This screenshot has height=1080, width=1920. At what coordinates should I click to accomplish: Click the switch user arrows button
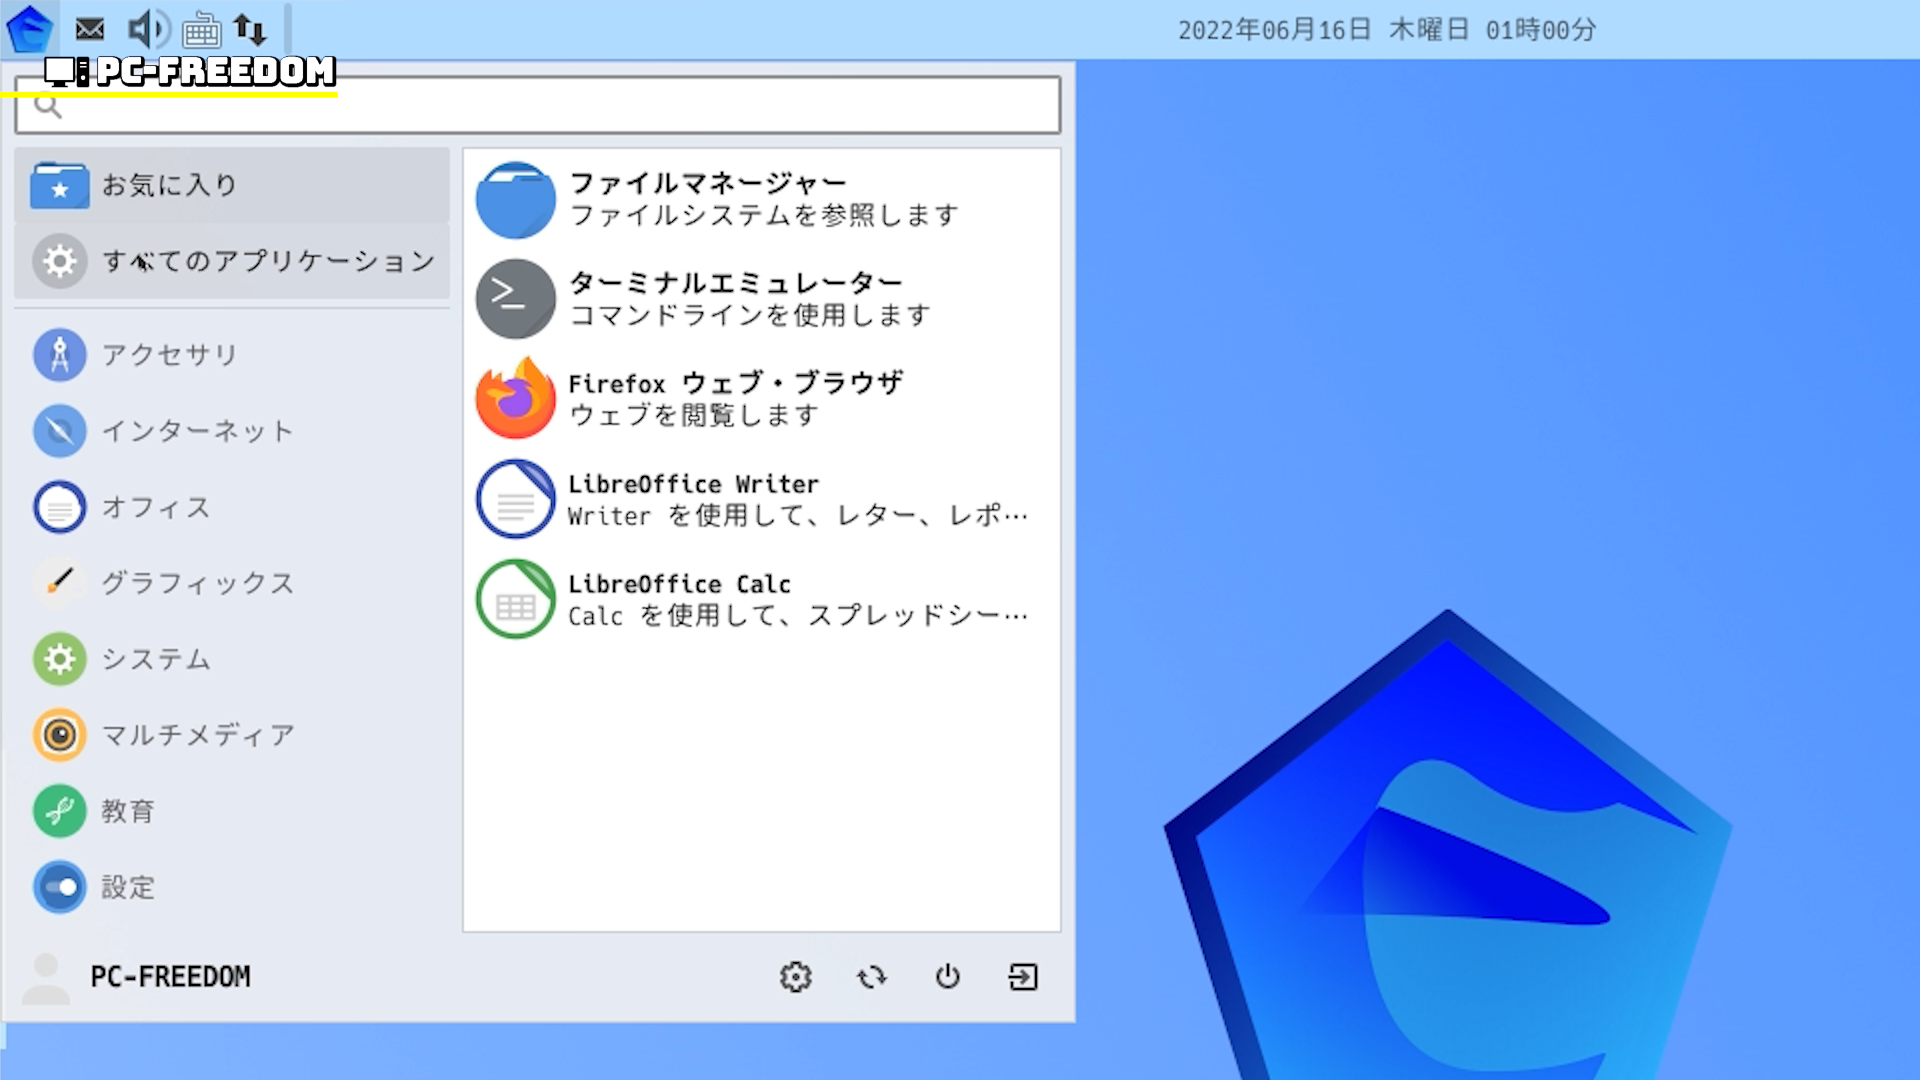point(872,977)
